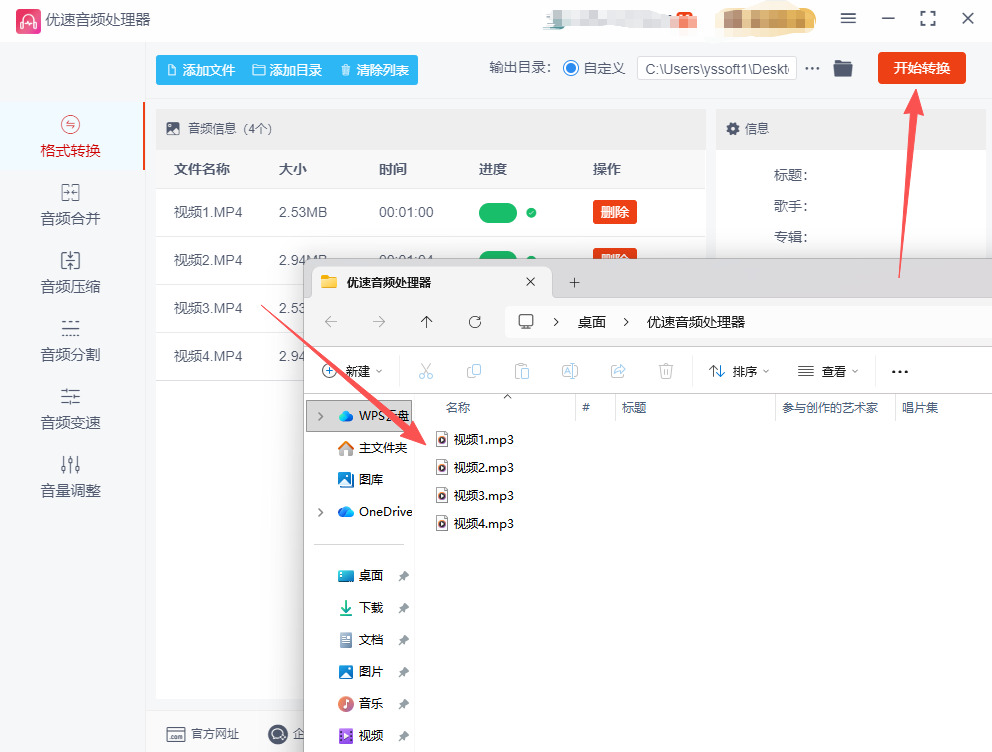Click the 清除列表 clear list button
992x752 pixels.
click(375, 70)
